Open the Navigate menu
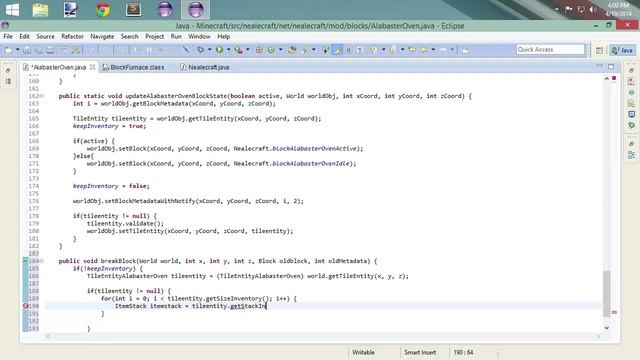Screen dimensions: 640x360 pos(102,36)
